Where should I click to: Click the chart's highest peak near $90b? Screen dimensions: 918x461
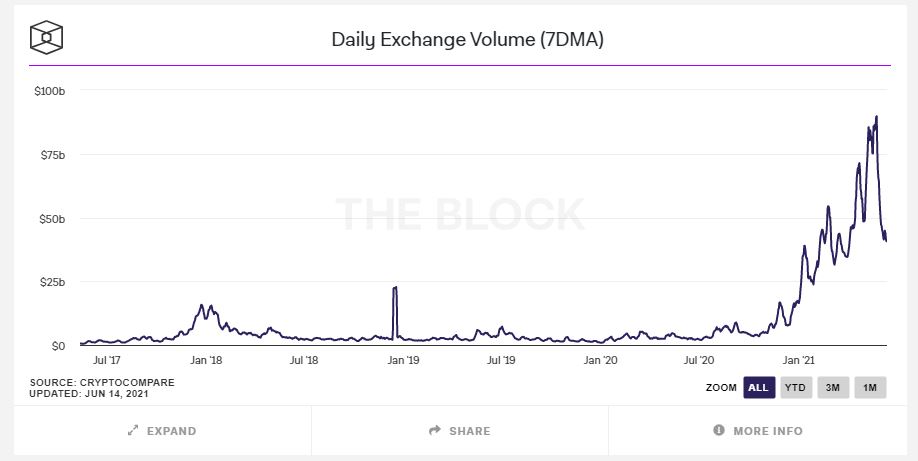coord(877,117)
